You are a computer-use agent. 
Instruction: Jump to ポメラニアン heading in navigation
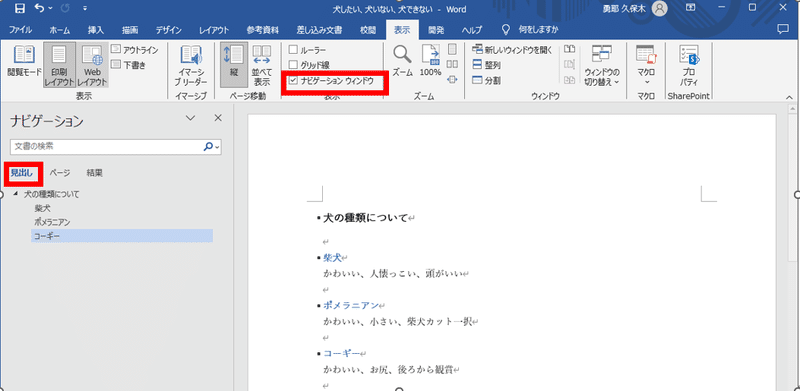pos(52,222)
